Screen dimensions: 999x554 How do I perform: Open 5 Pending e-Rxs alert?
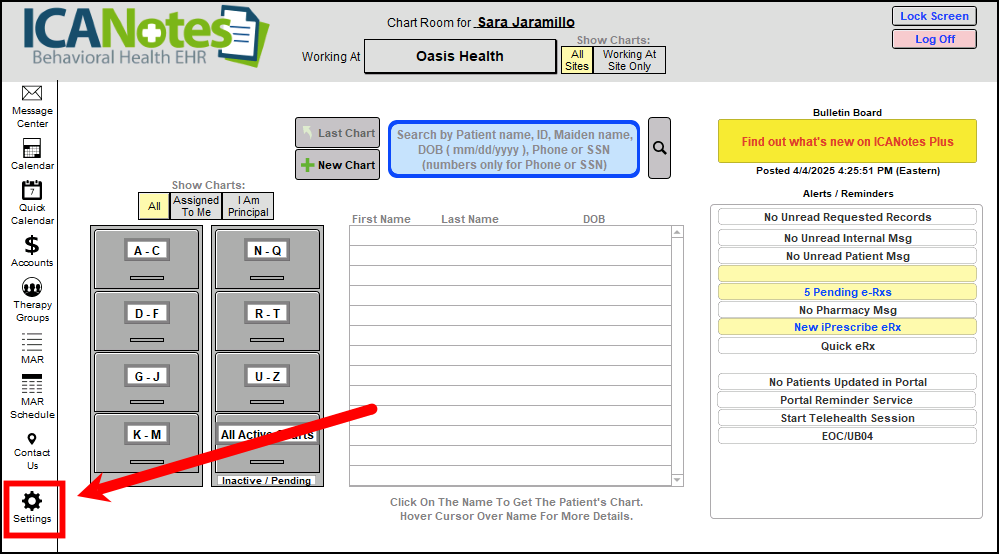[x=847, y=292]
